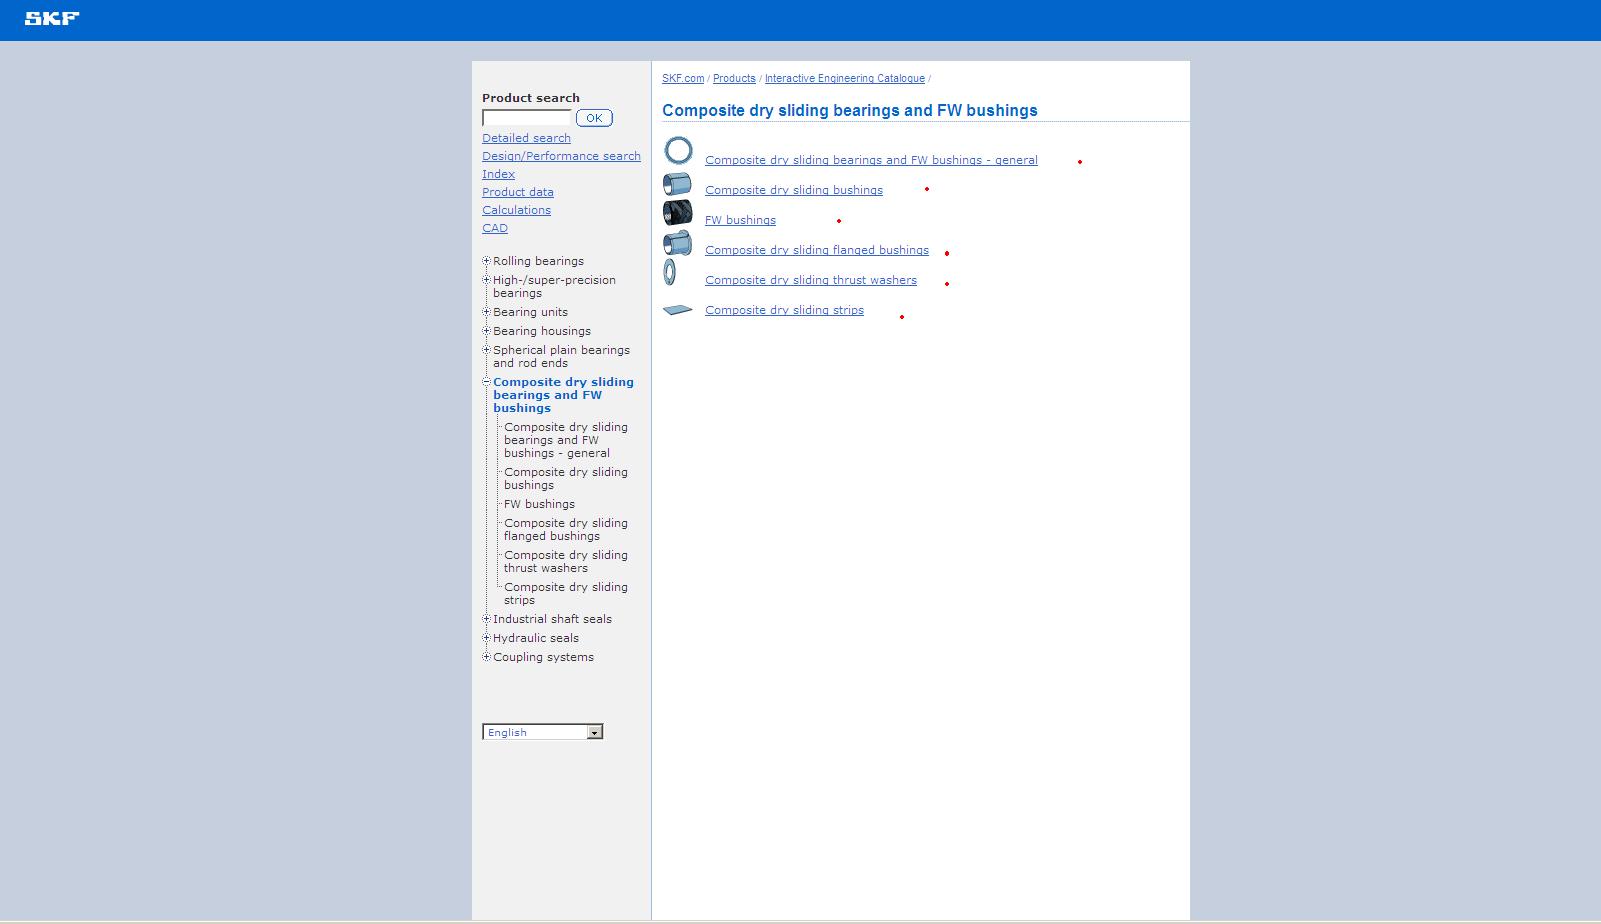Go to Products in the breadcrumb
This screenshot has height=924, width=1601.
734,78
